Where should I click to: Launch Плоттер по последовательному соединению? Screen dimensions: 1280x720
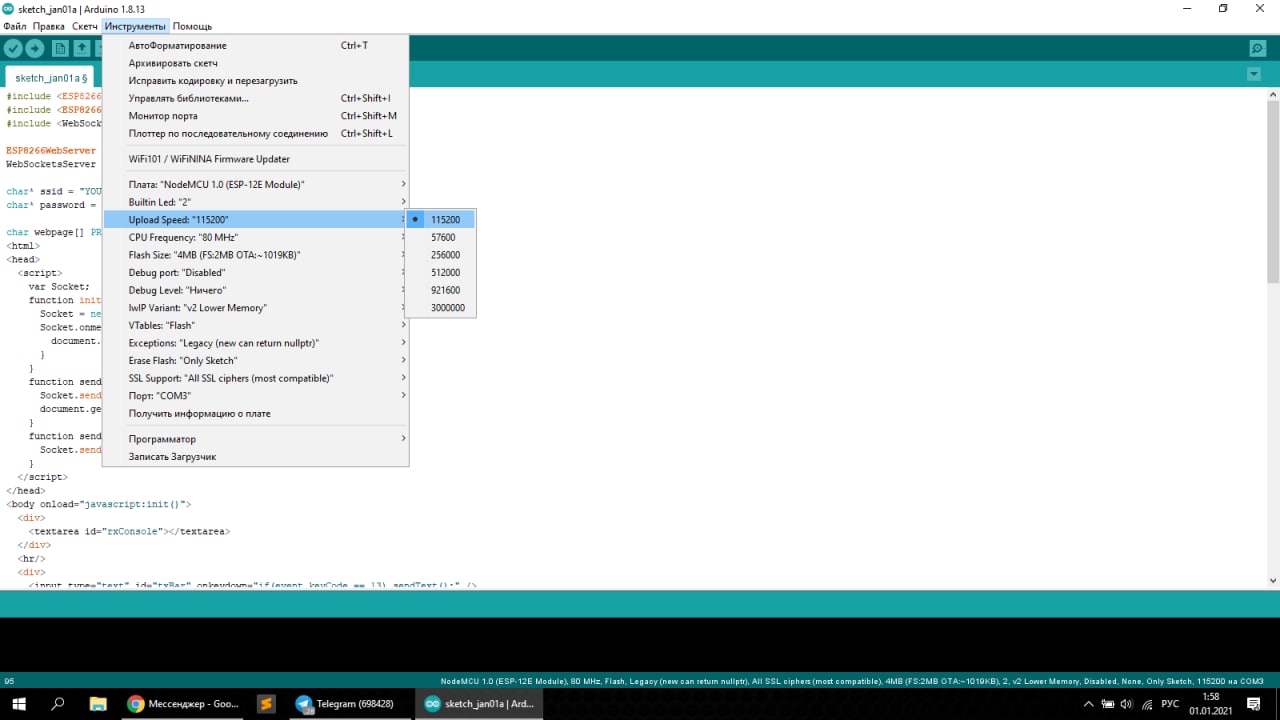pos(256,133)
